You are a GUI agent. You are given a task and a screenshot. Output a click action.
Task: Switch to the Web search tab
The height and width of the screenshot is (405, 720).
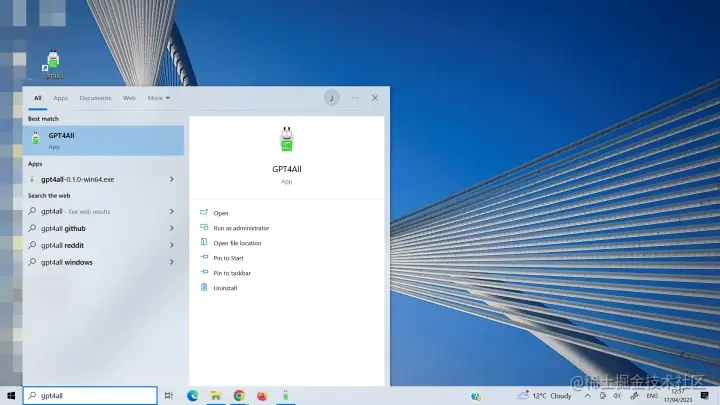(x=129, y=98)
